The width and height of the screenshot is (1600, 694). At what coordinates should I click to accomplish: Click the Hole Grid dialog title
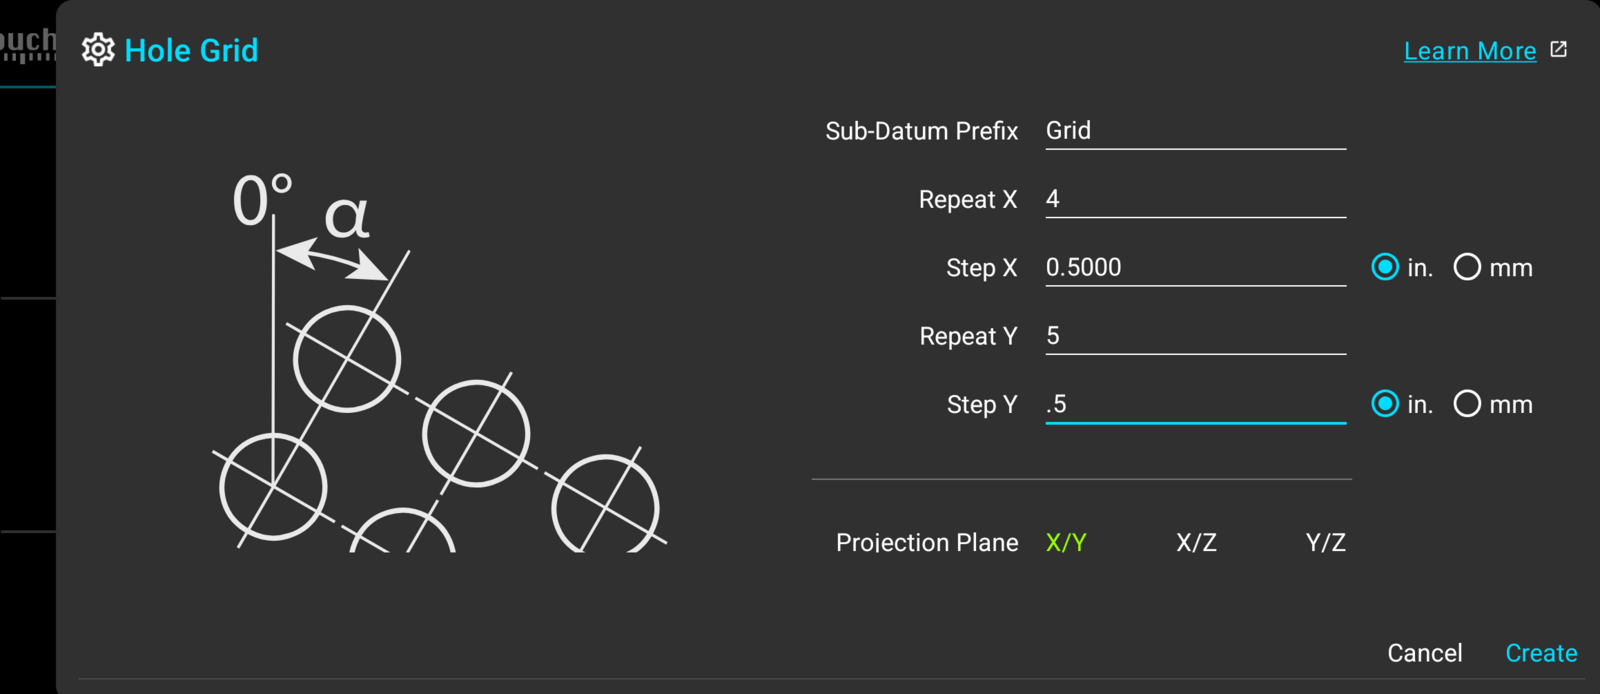tap(191, 50)
